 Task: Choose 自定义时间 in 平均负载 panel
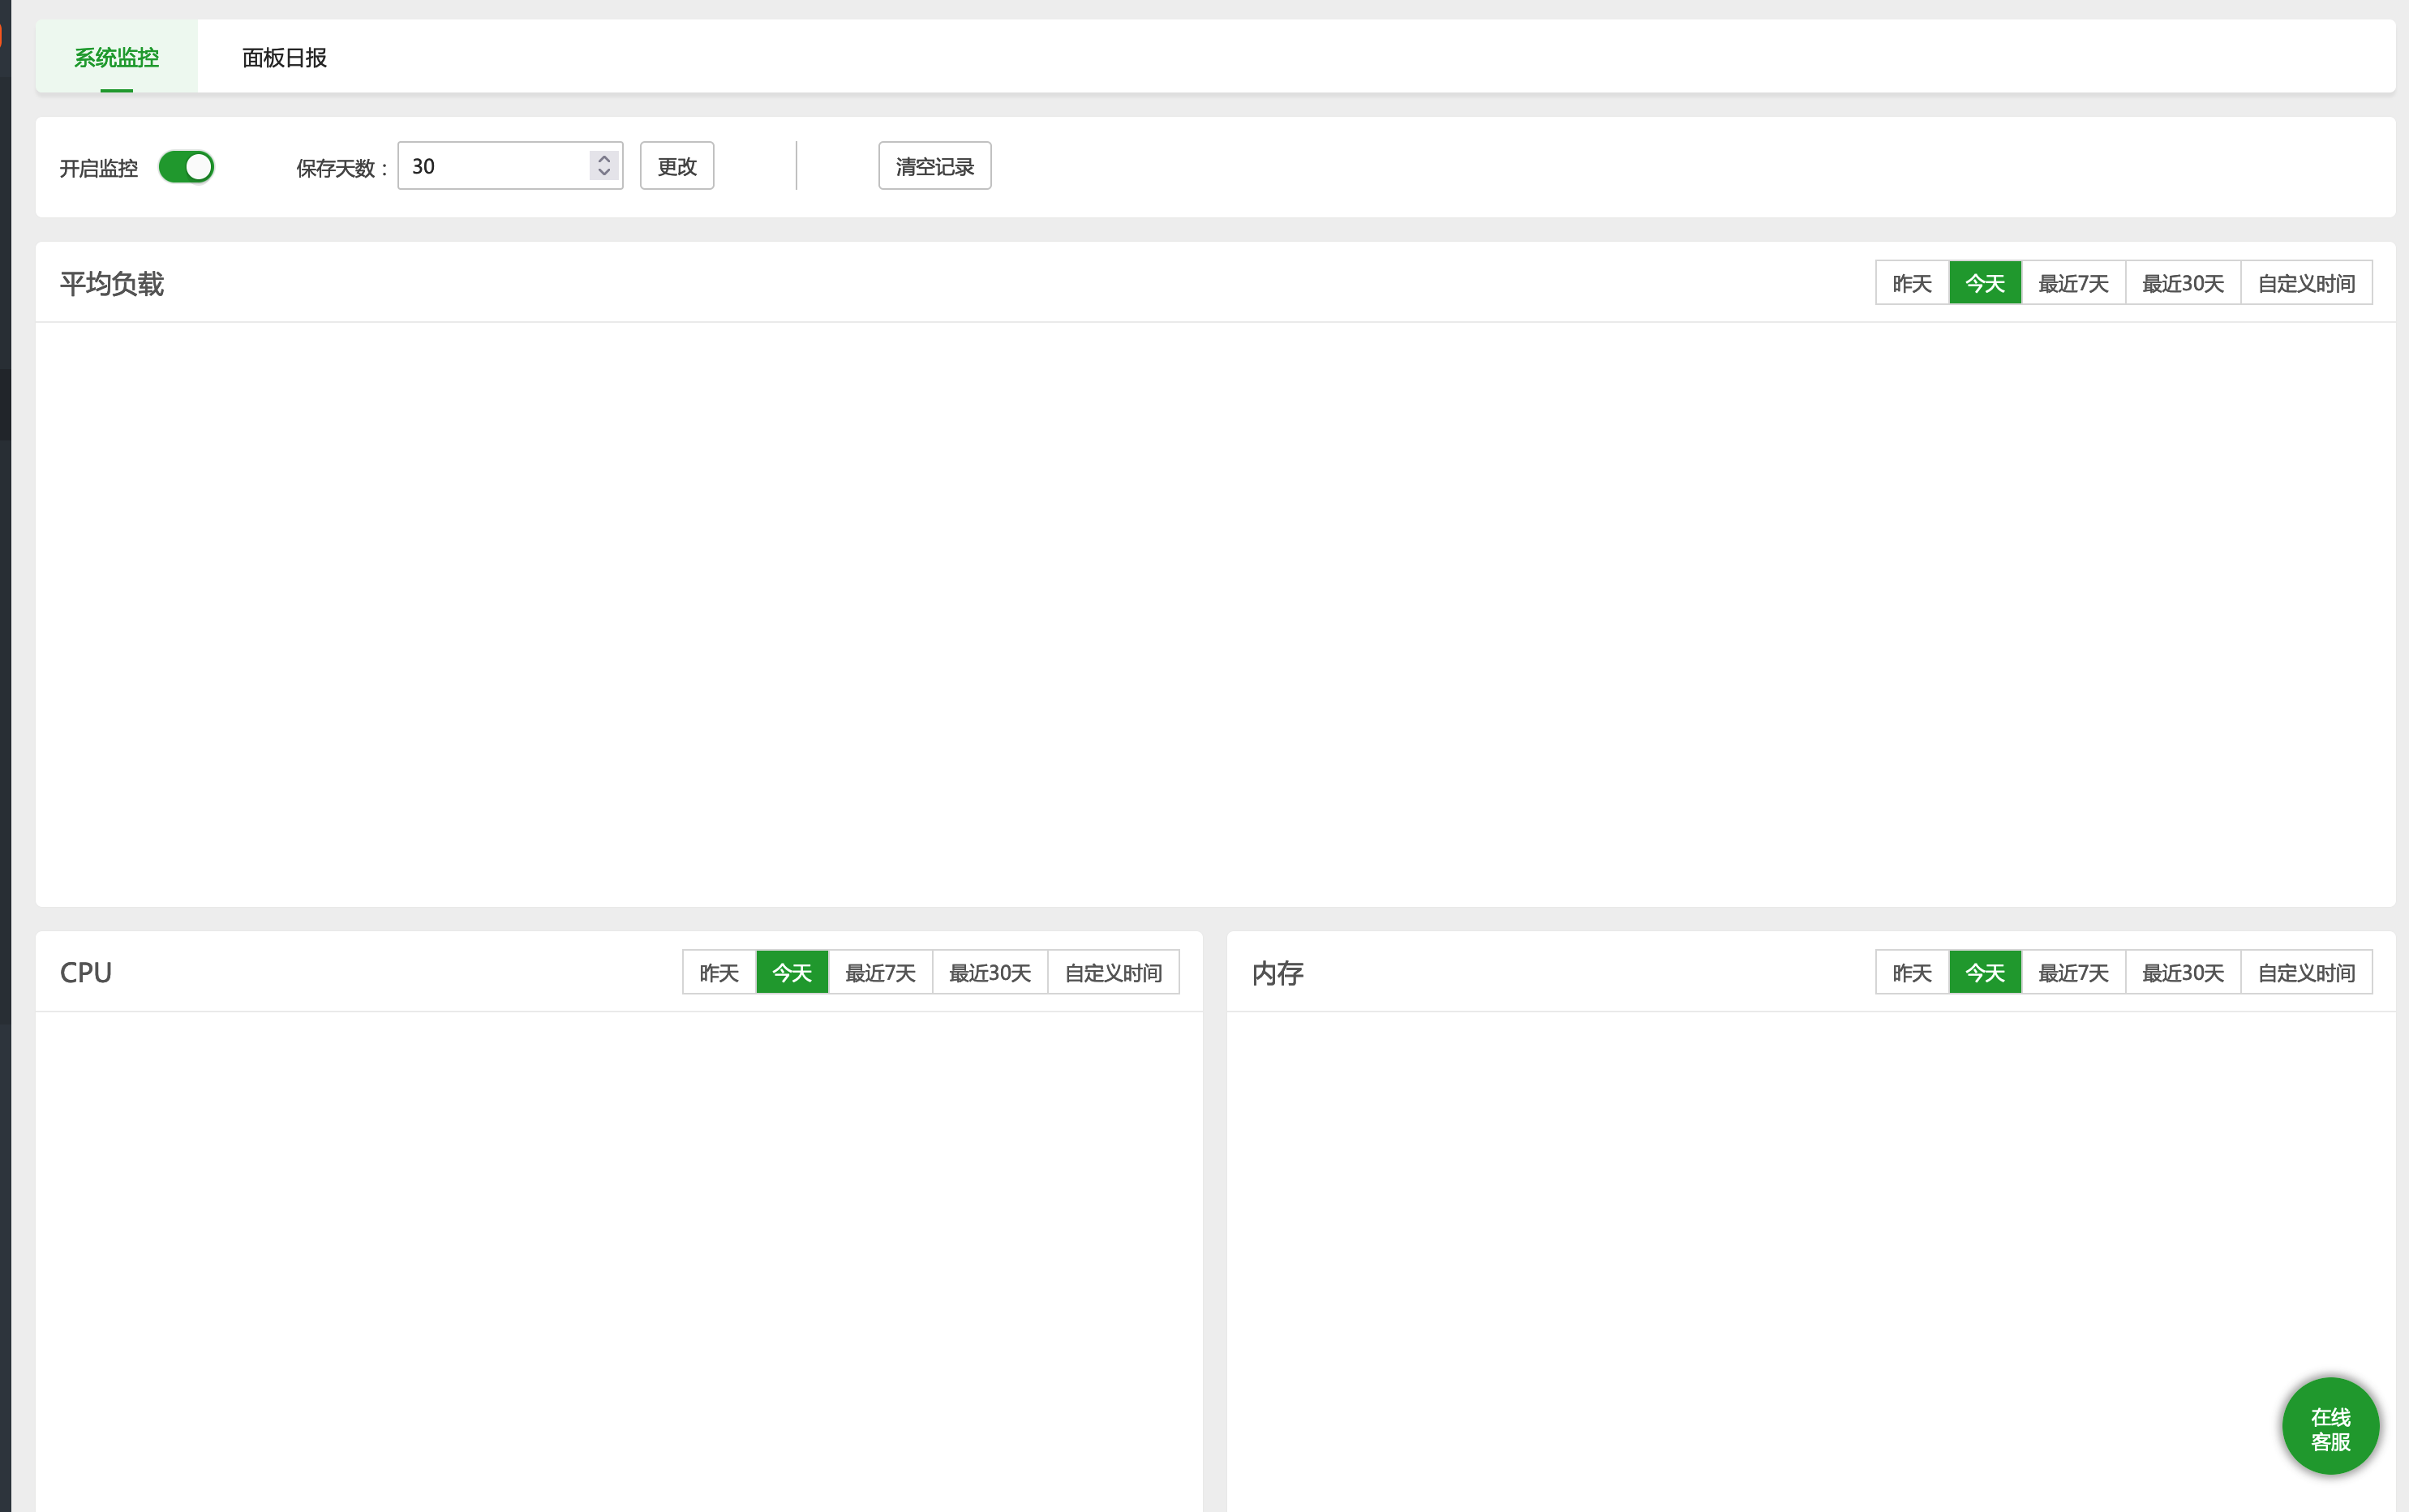pos(2306,283)
